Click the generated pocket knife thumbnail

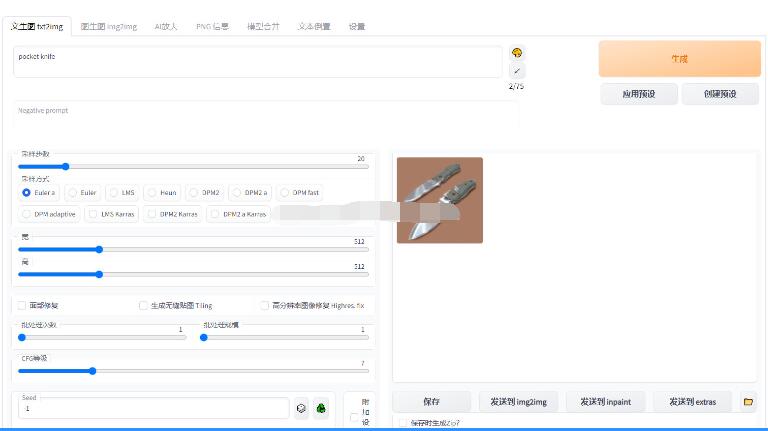pos(440,200)
